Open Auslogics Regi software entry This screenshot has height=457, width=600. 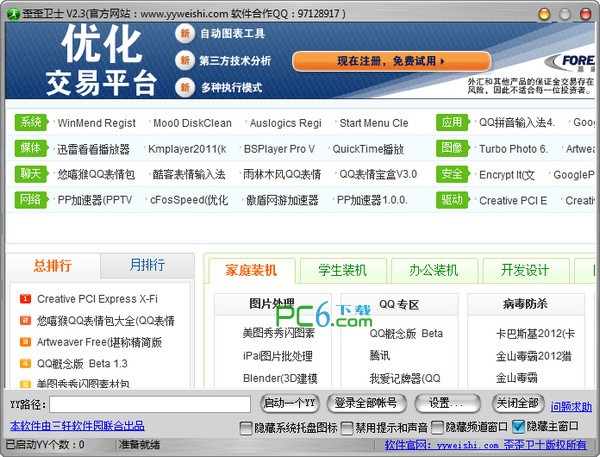285,123
